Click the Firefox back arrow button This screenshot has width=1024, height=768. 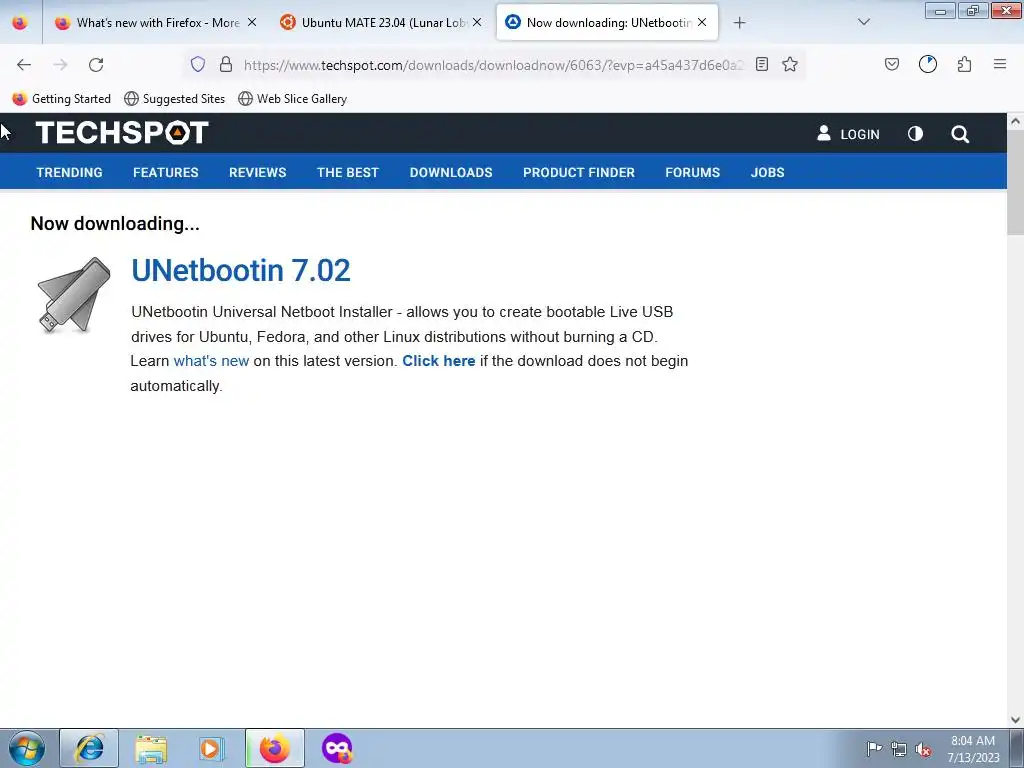point(24,65)
